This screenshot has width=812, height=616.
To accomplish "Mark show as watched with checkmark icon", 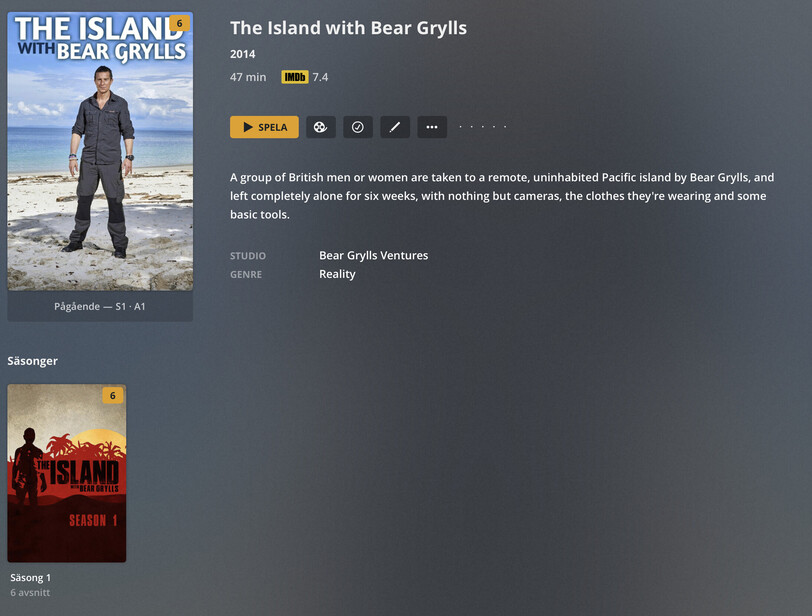I will pyautogui.click(x=358, y=127).
